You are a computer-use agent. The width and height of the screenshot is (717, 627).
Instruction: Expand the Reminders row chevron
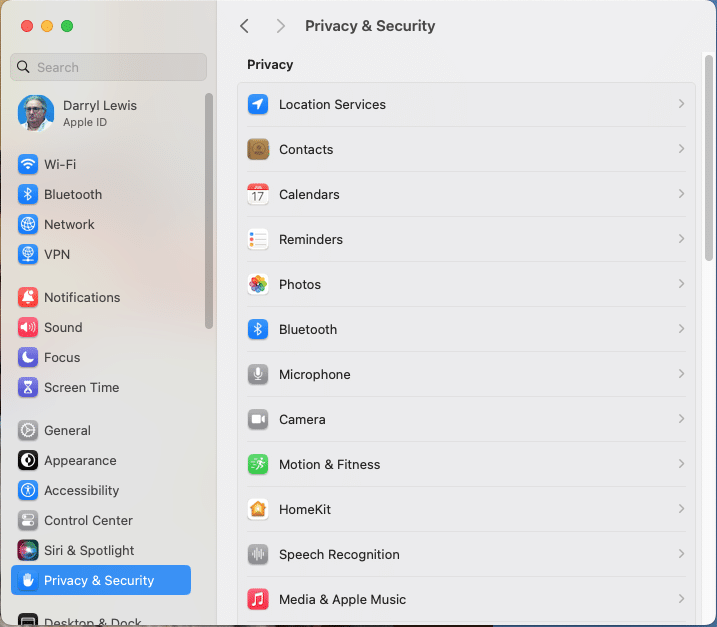(x=681, y=239)
